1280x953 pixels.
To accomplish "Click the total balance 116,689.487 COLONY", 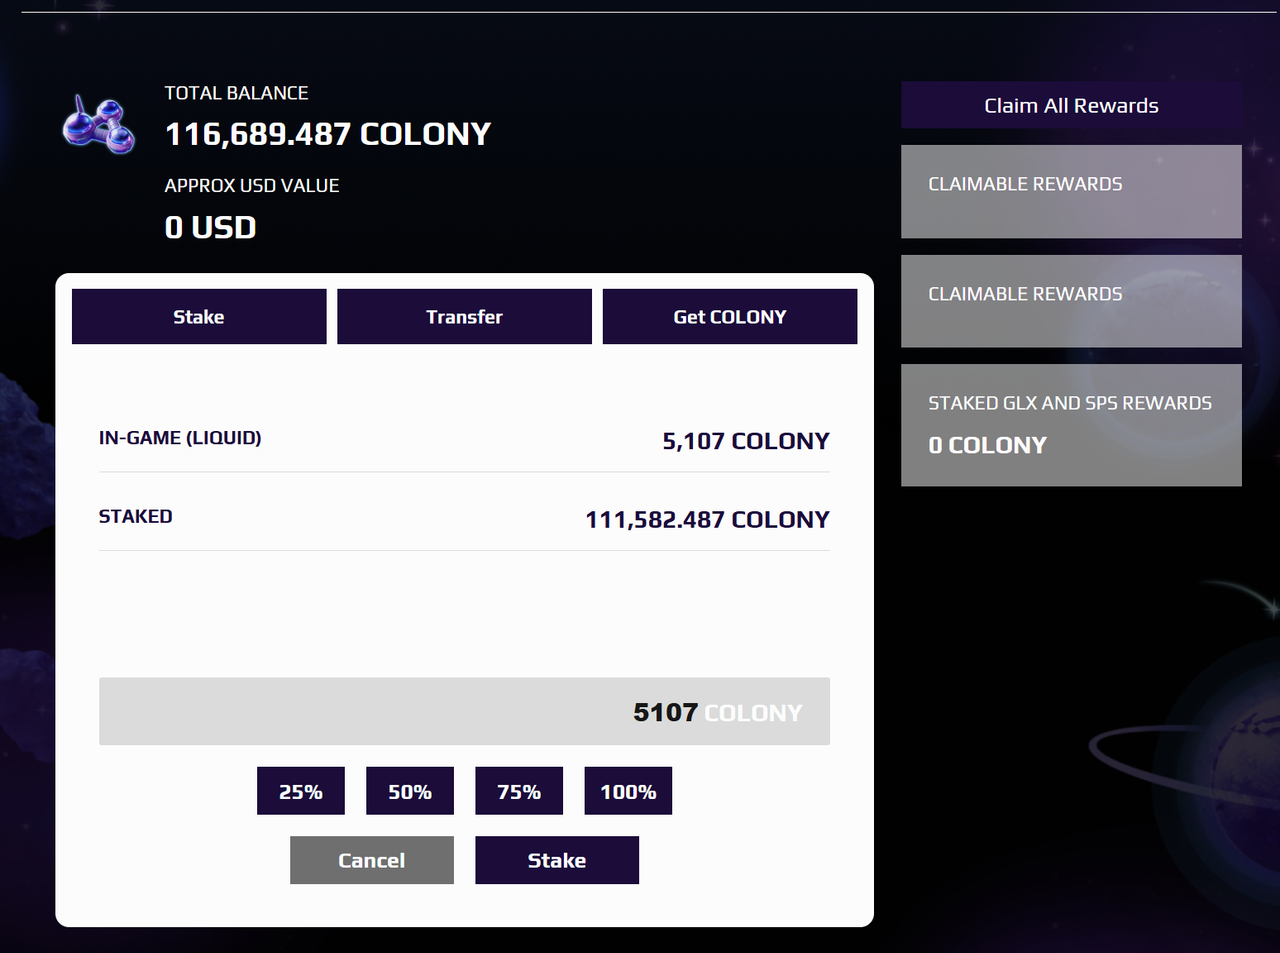I will click(328, 134).
